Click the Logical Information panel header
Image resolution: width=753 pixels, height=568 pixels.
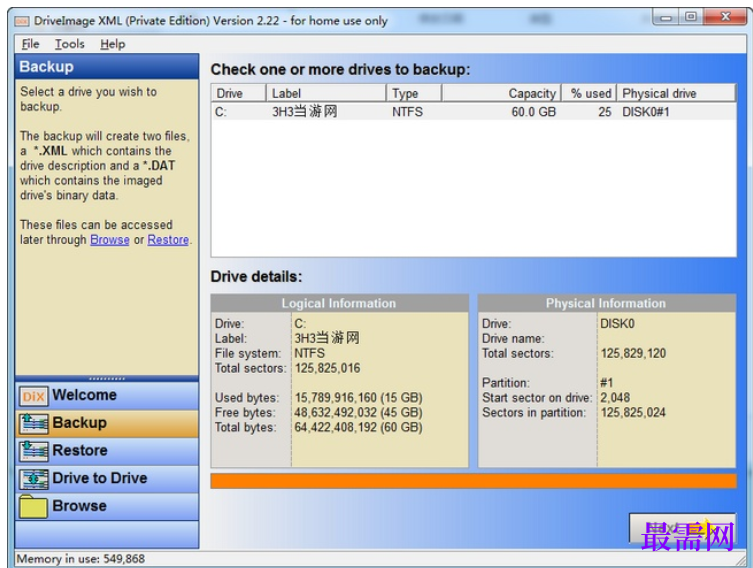click(340, 303)
